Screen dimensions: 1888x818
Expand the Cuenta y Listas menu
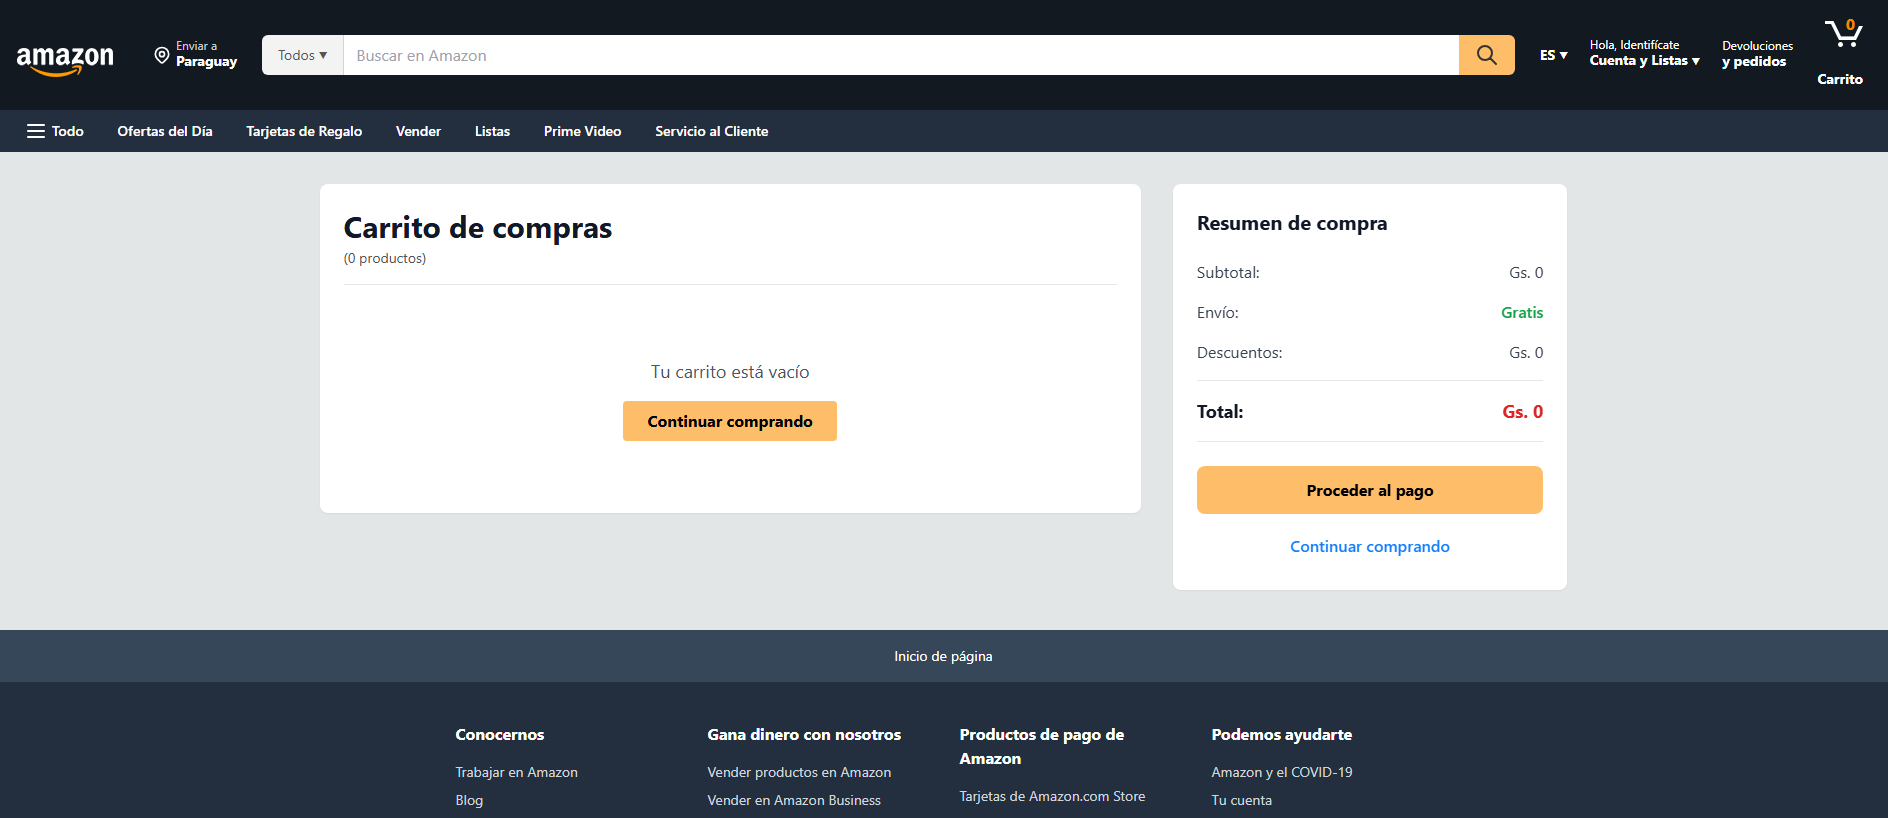tap(1644, 53)
